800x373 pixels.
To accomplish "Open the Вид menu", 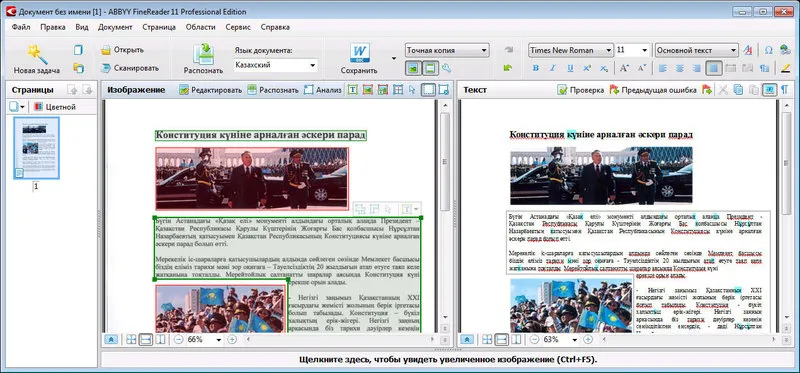I will (x=82, y=27).
